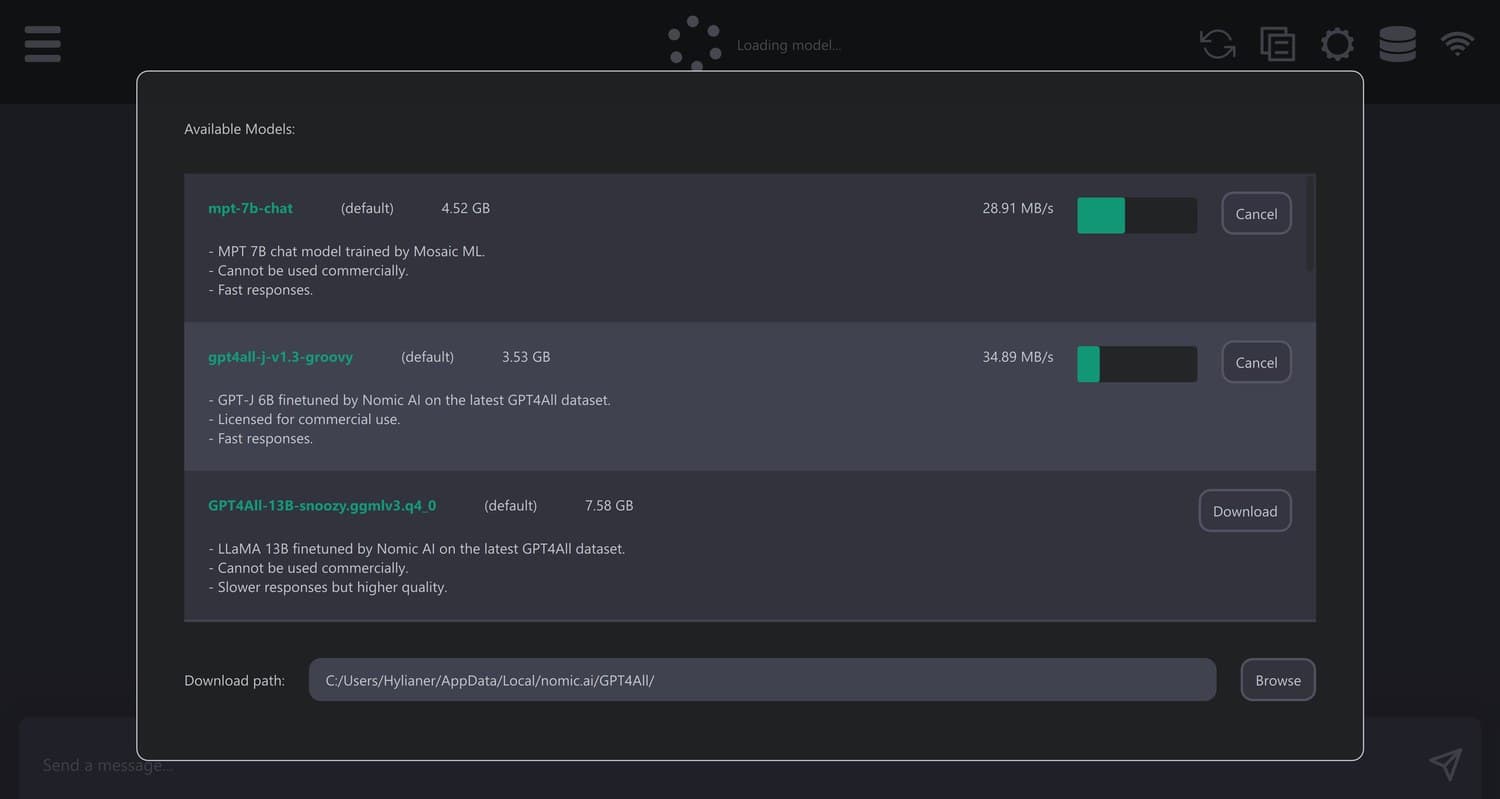Viewport: 1500px width, 799px height.
Task: Click the 'GPT-J 6B finetuned' description line
Action: [409, 400]
